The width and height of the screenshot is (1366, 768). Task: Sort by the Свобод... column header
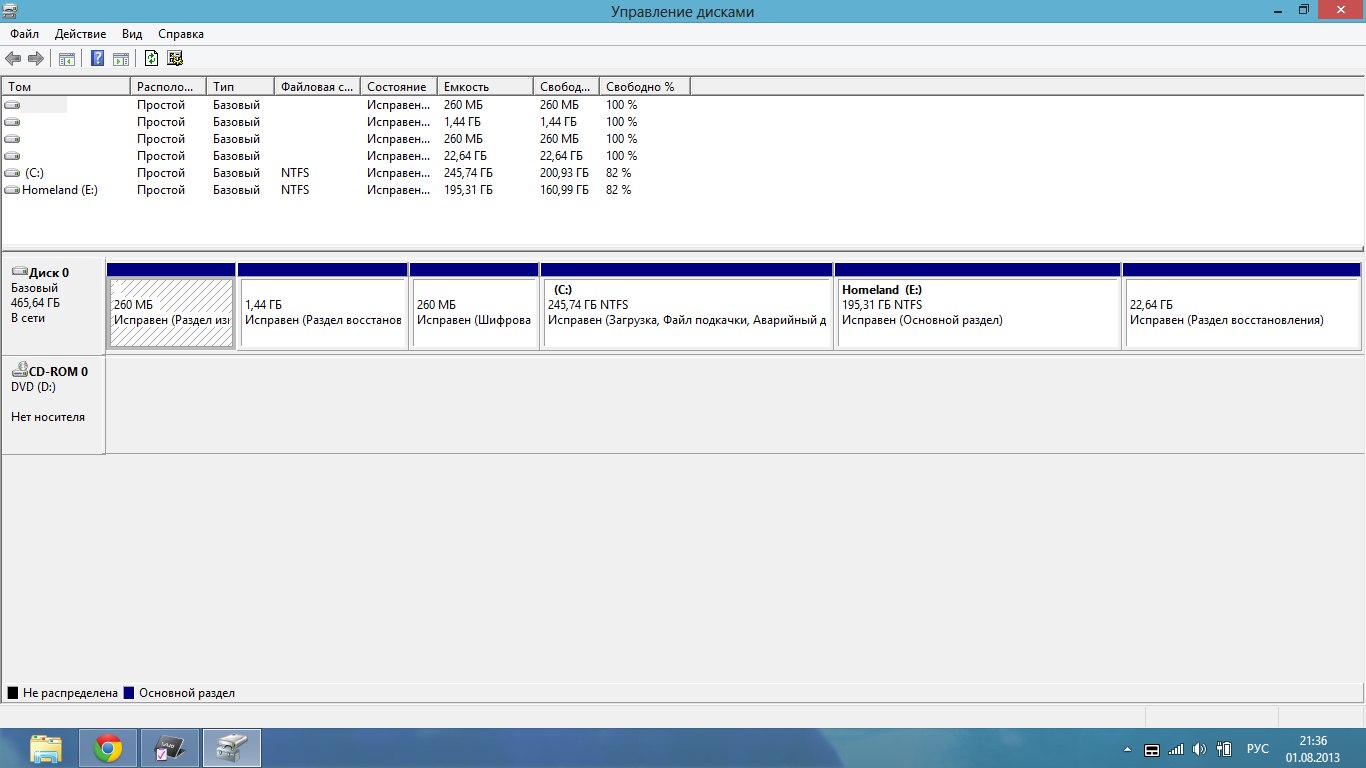point(566,87)
